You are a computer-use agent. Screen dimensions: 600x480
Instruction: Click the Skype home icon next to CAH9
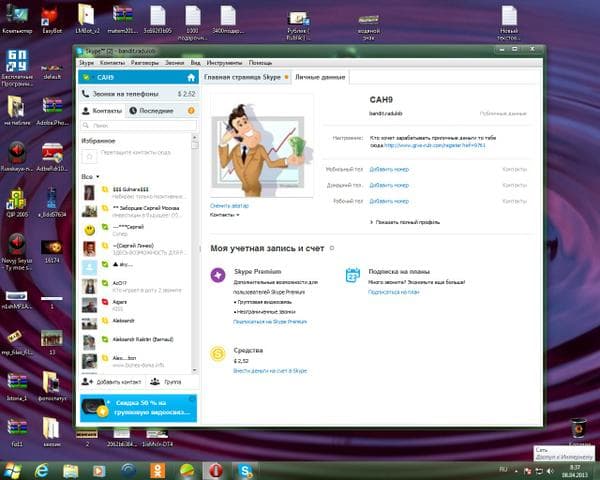click(191, 78)
